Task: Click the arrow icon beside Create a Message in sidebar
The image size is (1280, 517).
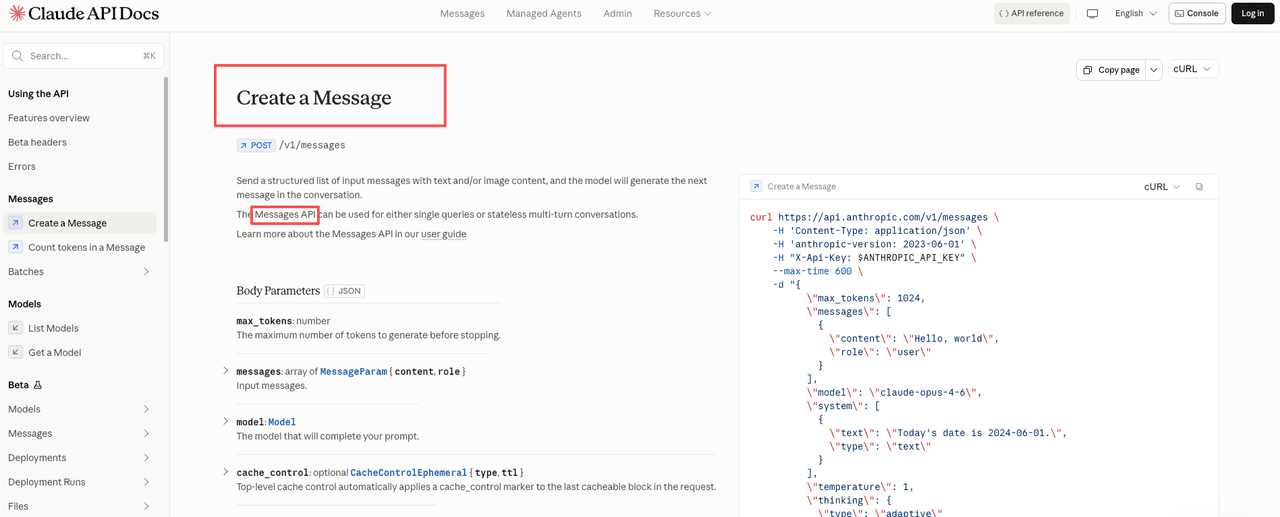Action: 15,223
